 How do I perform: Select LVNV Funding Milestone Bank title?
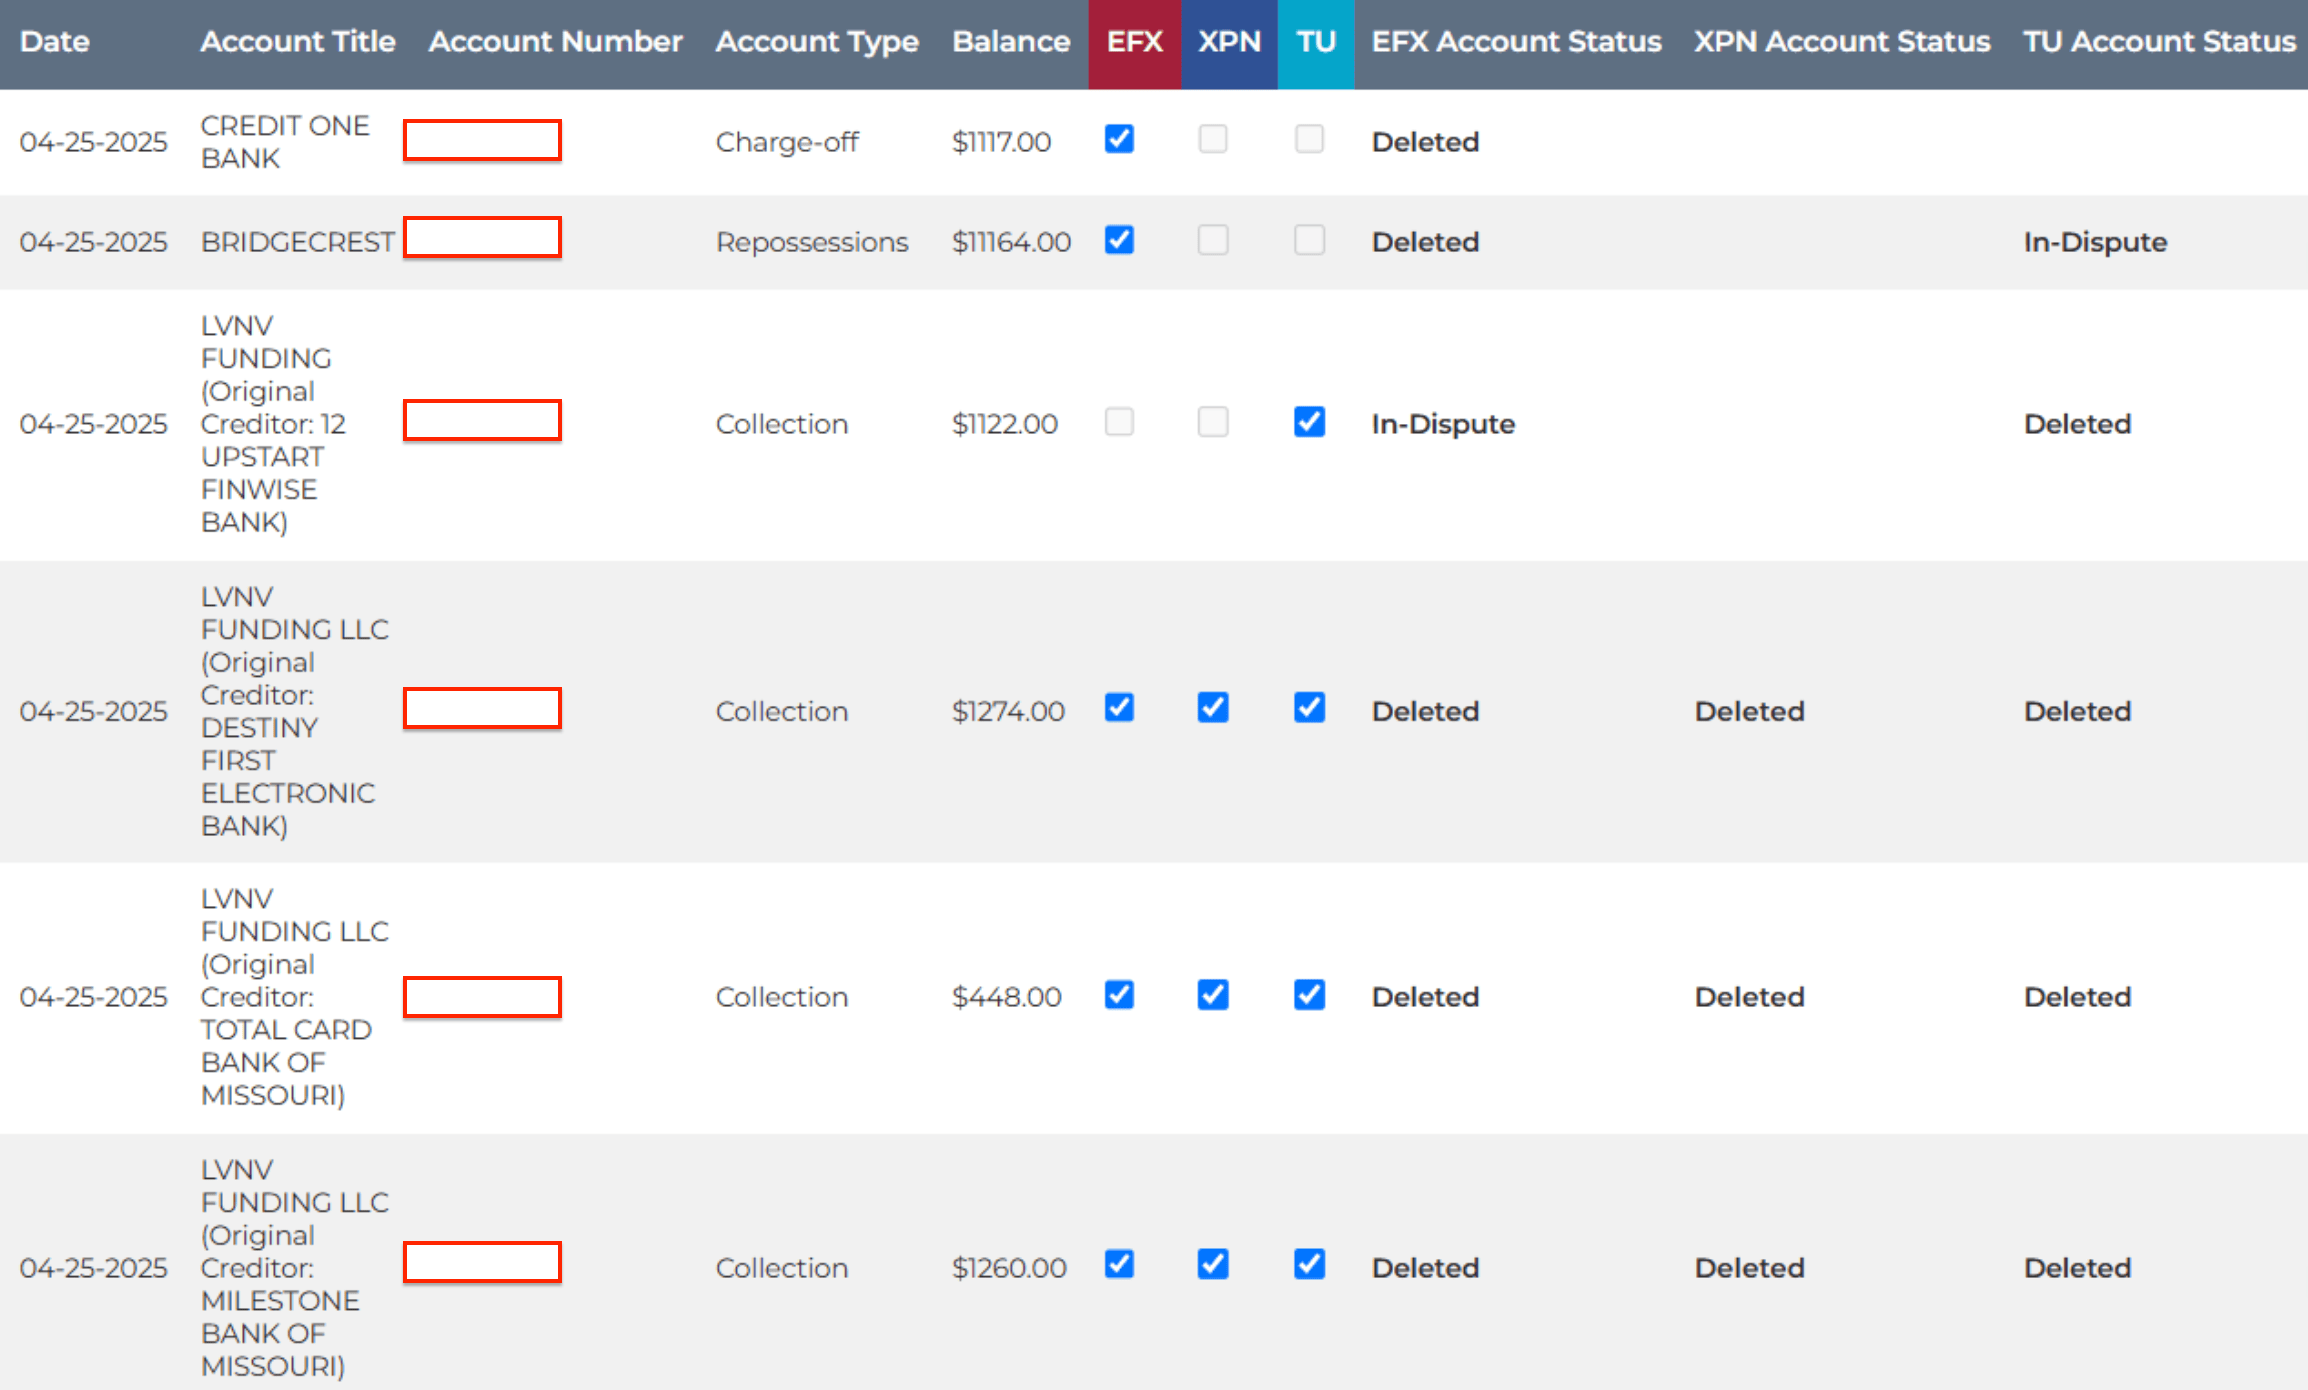tap(295, 1268)
